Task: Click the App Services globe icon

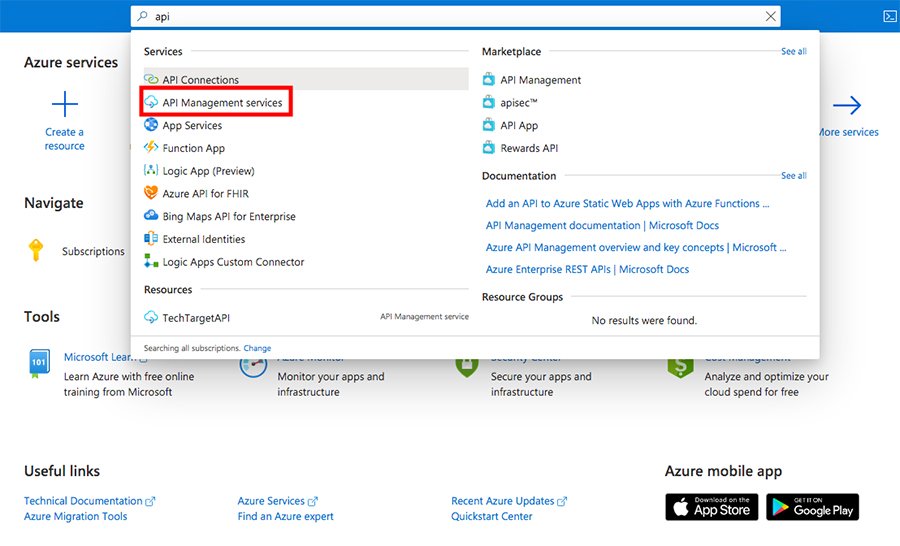Action: coord(151,126)
